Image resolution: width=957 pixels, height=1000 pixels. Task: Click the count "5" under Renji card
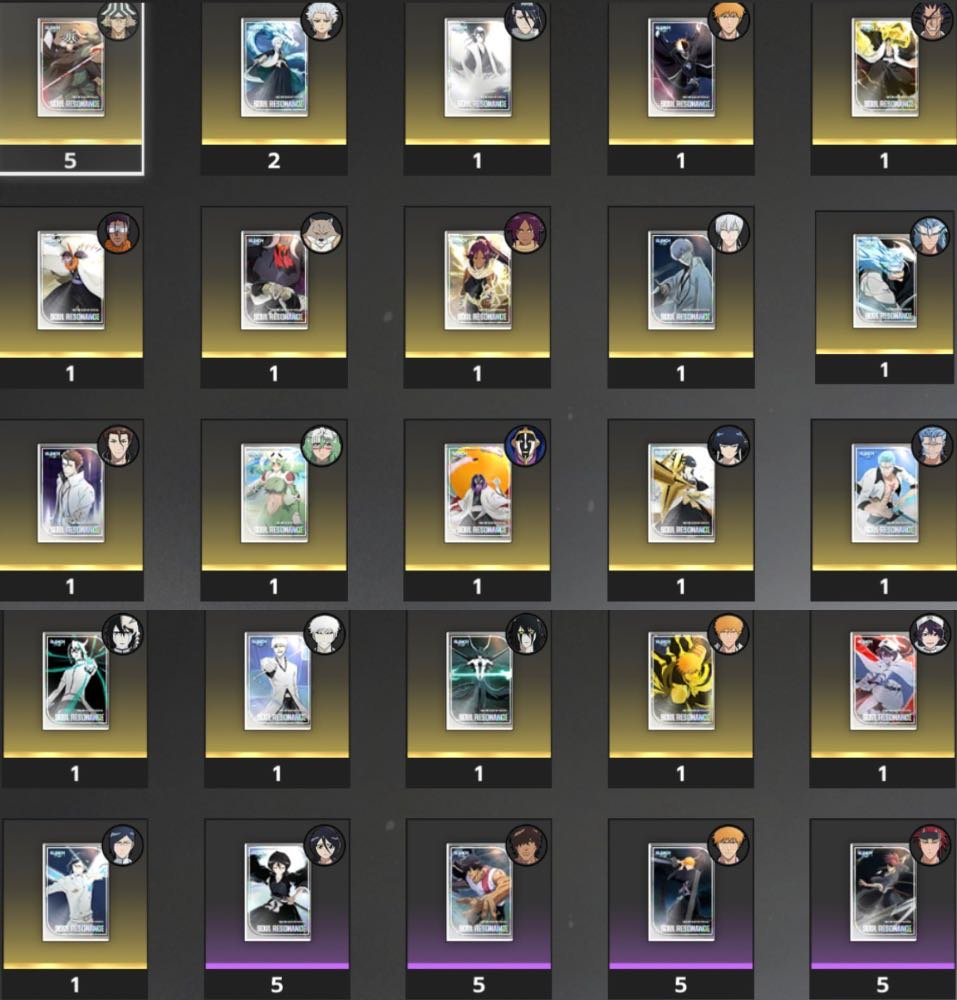coord(882,985)
